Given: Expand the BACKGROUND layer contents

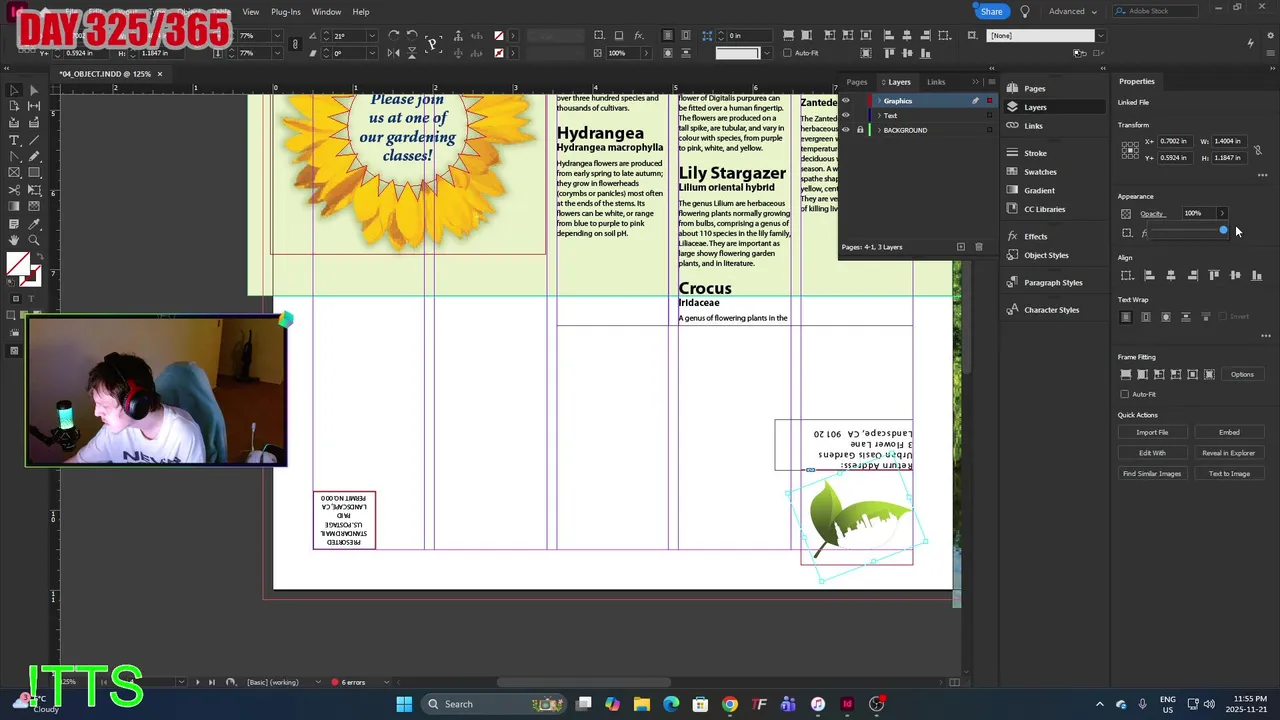Looking at the screenshot, I should (879, 130).
